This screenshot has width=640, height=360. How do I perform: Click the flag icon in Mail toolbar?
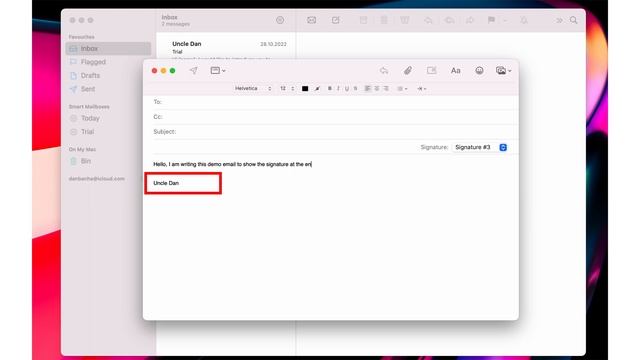click(491, 20)
